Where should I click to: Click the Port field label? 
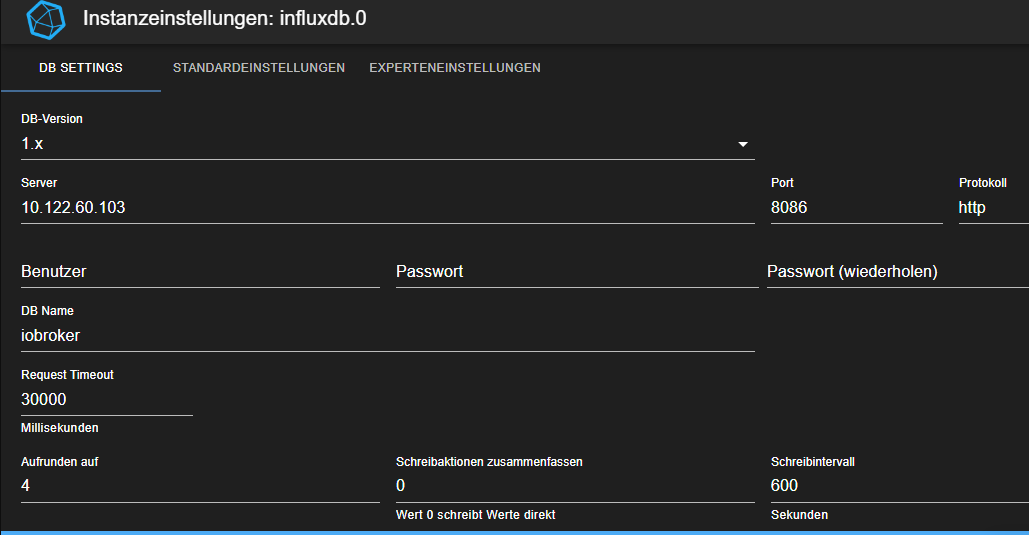(782, 182)
